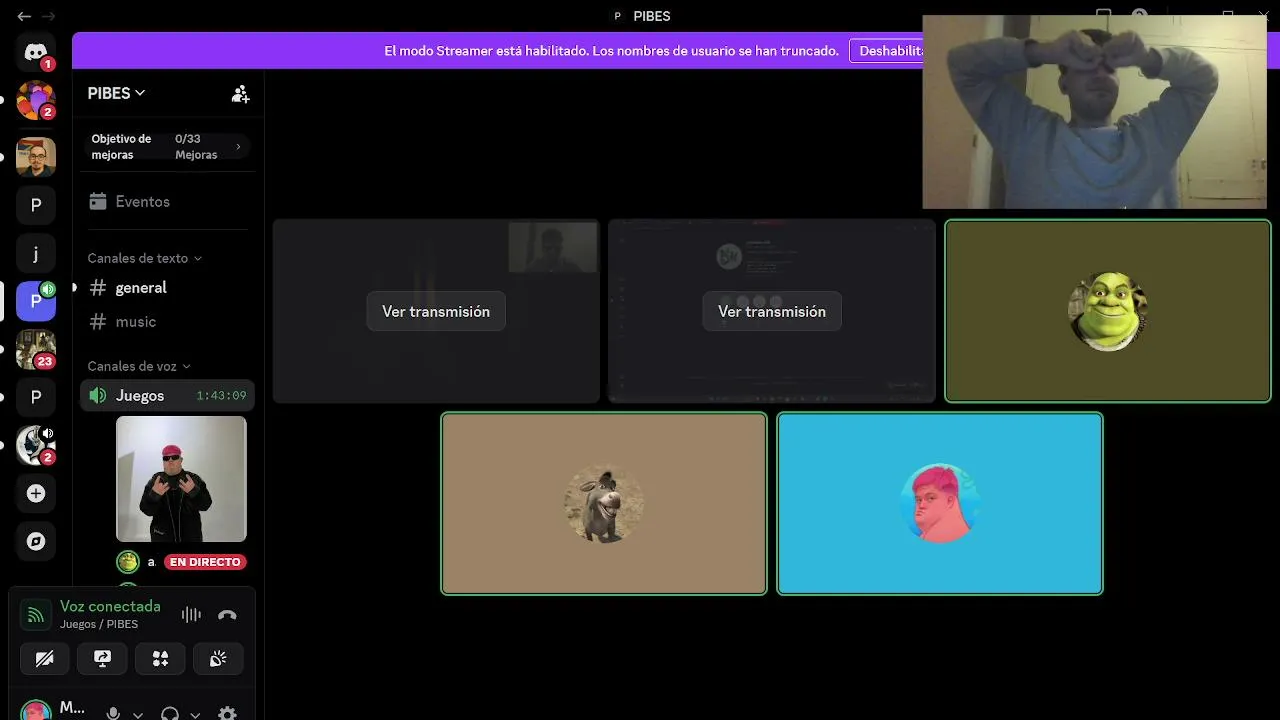The width and height of the screenshot is (1280, 720).
Task: Open Discord home direct messages
Action: tap(36, 52)
